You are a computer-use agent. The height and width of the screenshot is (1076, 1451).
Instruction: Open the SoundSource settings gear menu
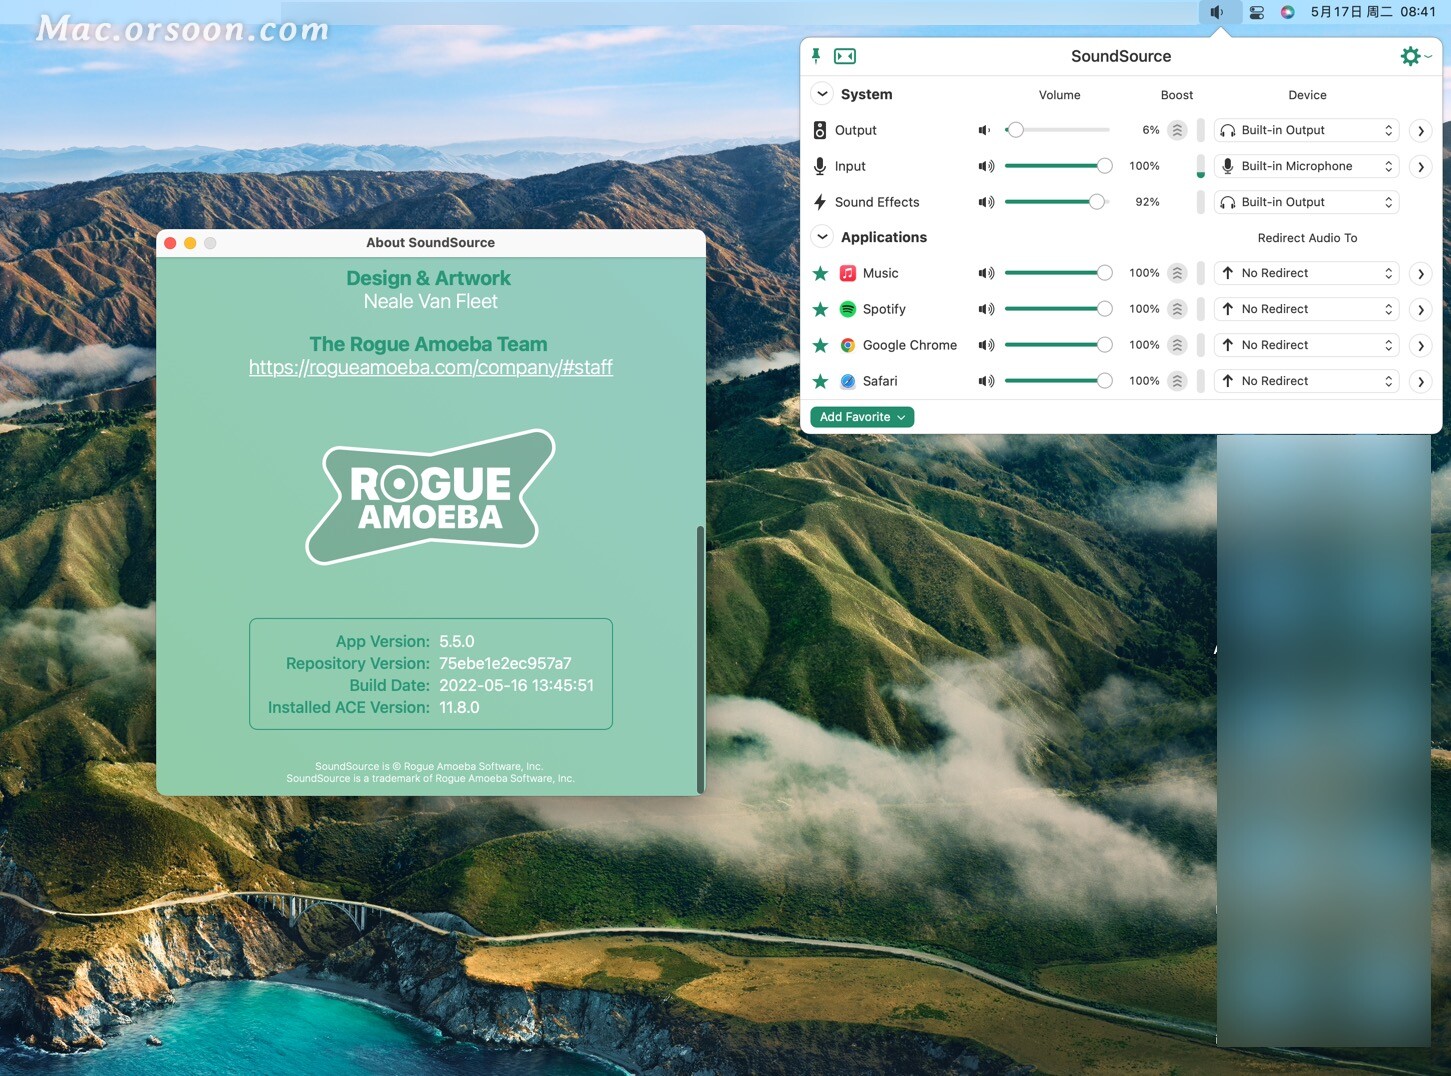1415,56
